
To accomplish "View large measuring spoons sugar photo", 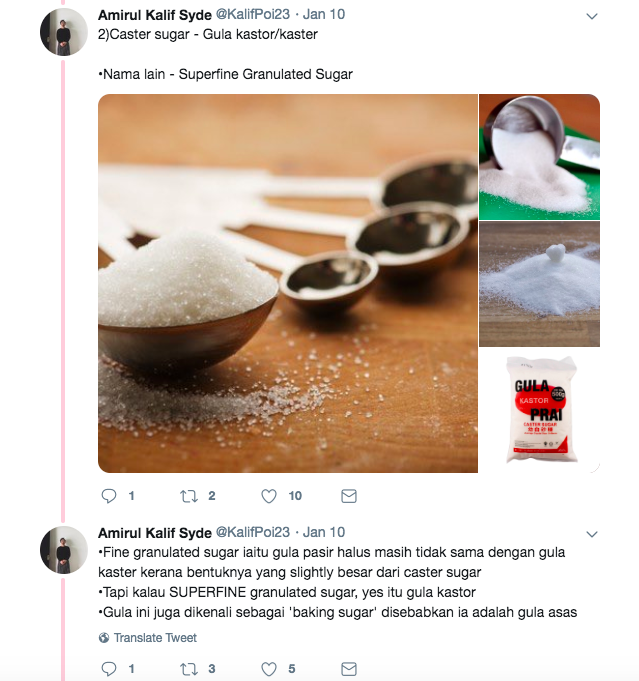I will tap(288, 283).
